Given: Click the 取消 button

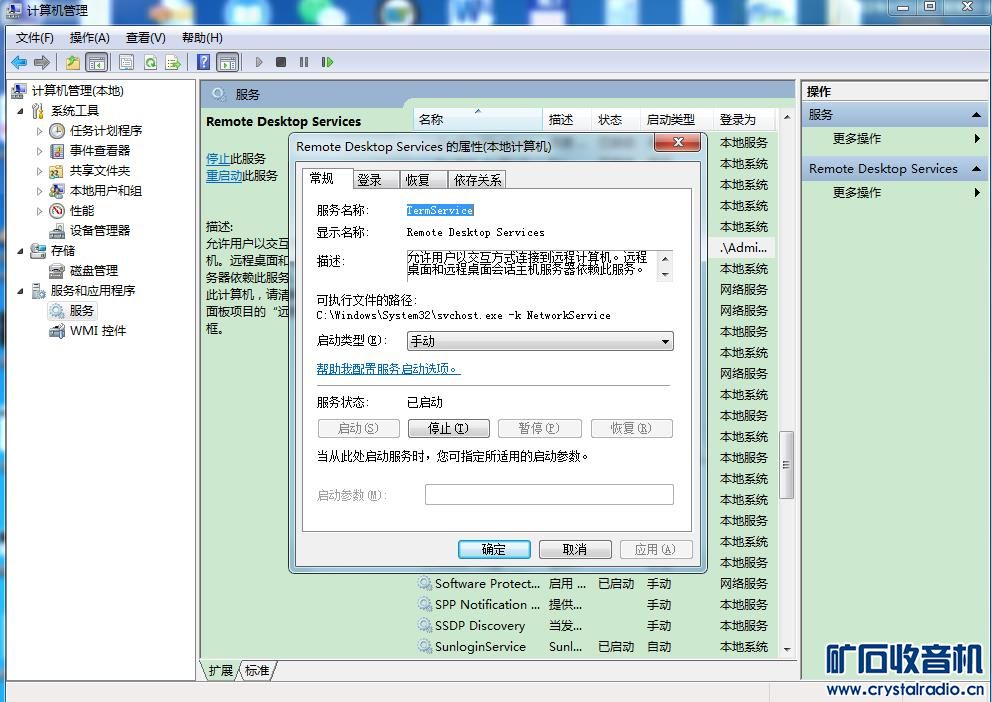Looking at the screenshot, I should [575, 550].
